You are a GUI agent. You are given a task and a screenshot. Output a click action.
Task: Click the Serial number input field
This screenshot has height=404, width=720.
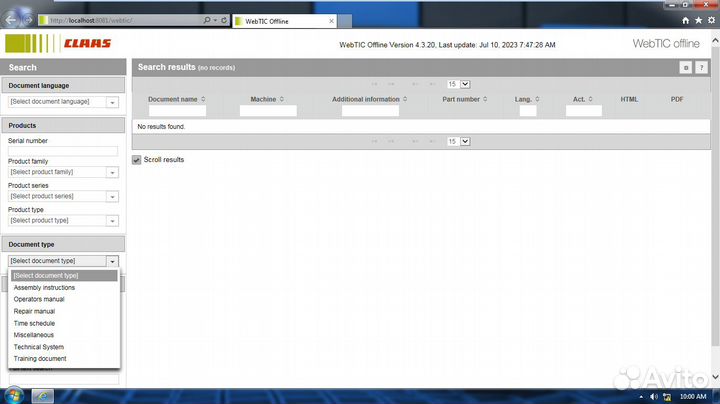(x=63, y=151)
